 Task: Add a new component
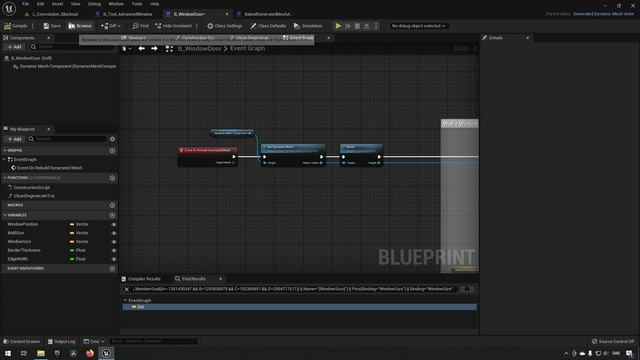(x=14, y=47)
